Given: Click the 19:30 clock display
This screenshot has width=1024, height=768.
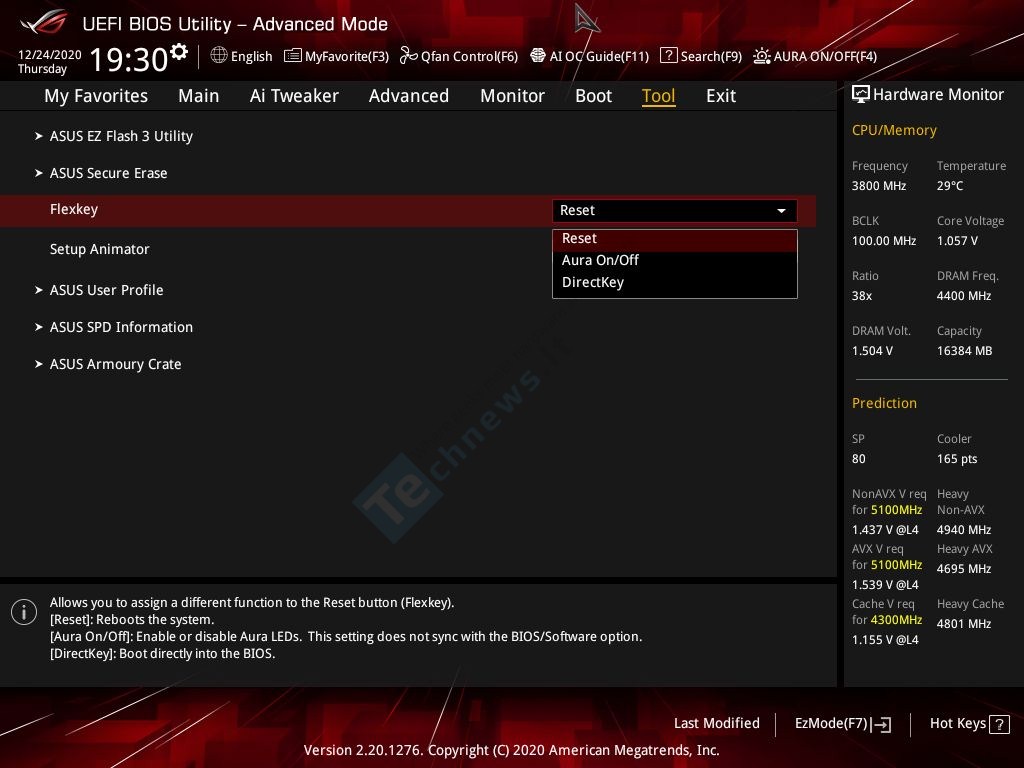Looking at the screenshot, I should point(129,59).
